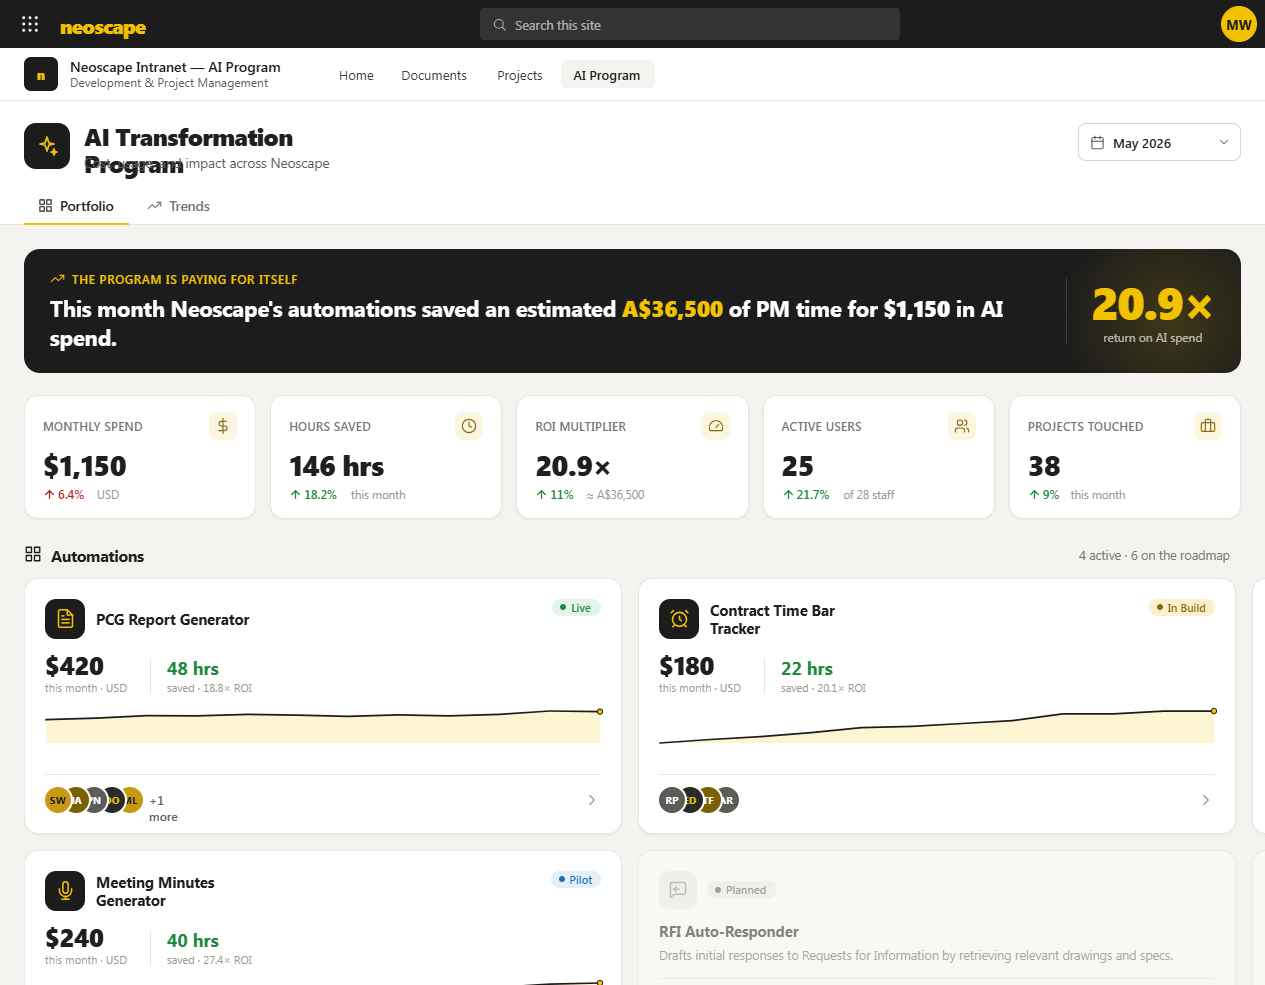Click the In Build status badge
1265x985 pixels.
[1181, 608]
